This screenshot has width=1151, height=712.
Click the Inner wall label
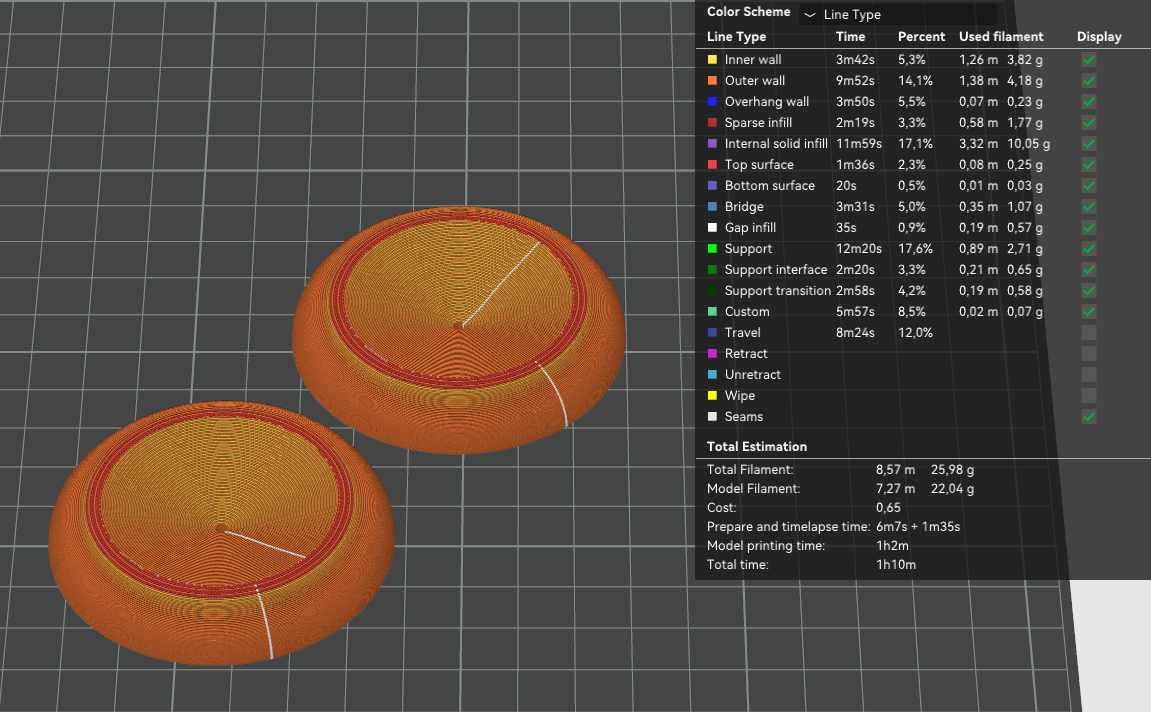pos(752,59)
